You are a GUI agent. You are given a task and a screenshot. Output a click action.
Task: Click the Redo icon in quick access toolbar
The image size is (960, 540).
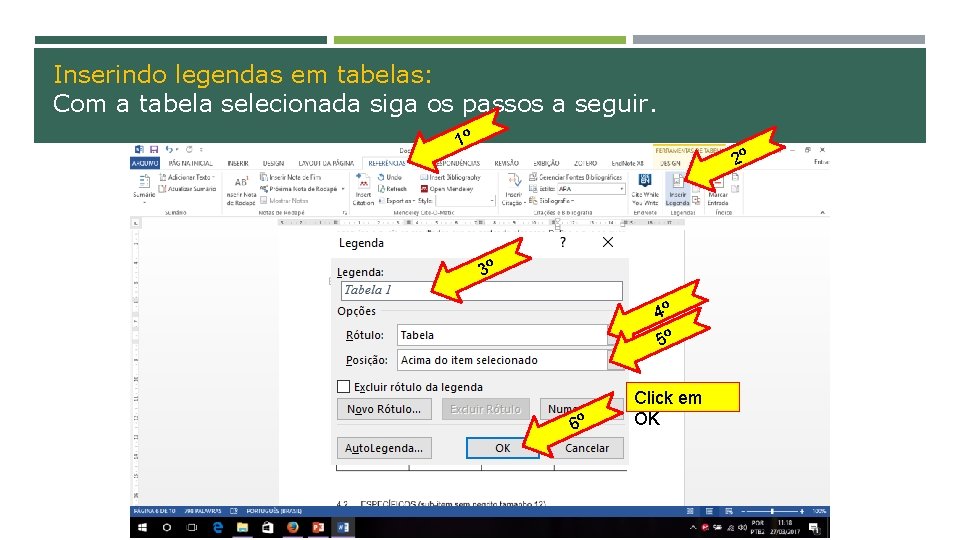pyautogui.click(x=189, y=149)
